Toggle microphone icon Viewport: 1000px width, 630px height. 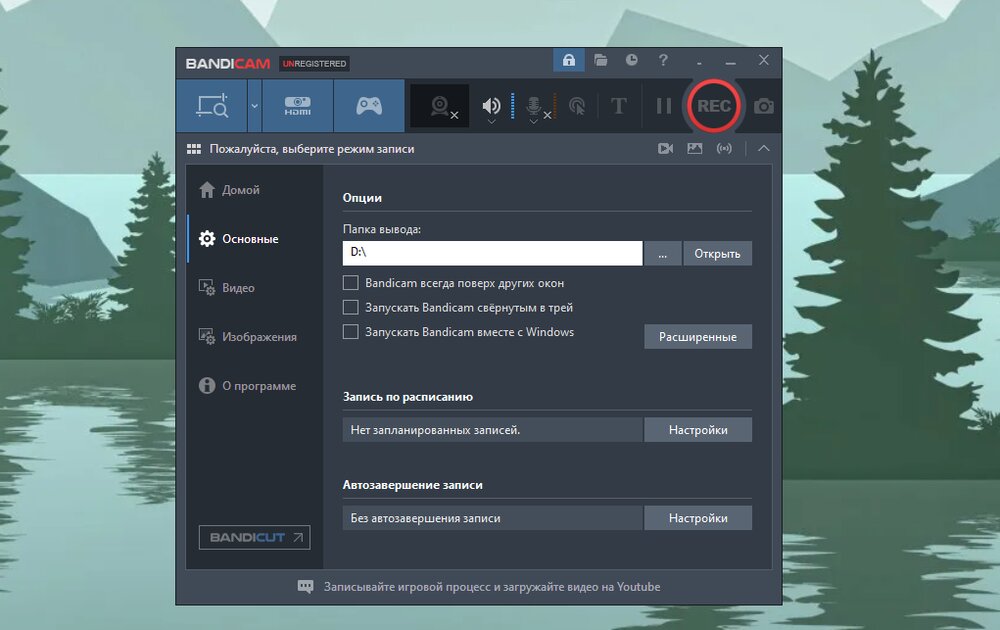point(534,105)
